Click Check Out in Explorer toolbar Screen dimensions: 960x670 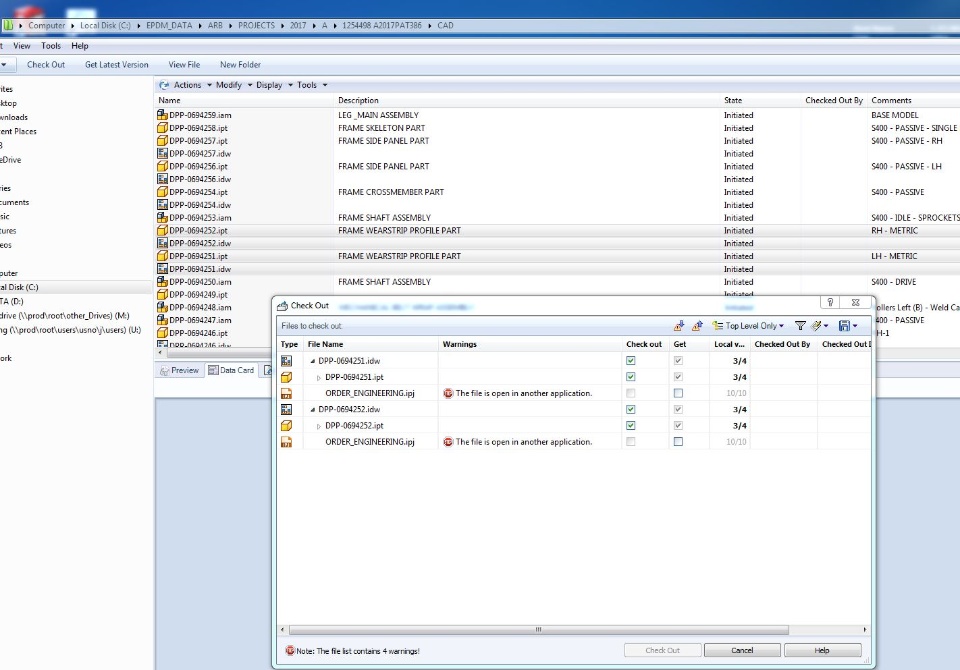(46, 64)
